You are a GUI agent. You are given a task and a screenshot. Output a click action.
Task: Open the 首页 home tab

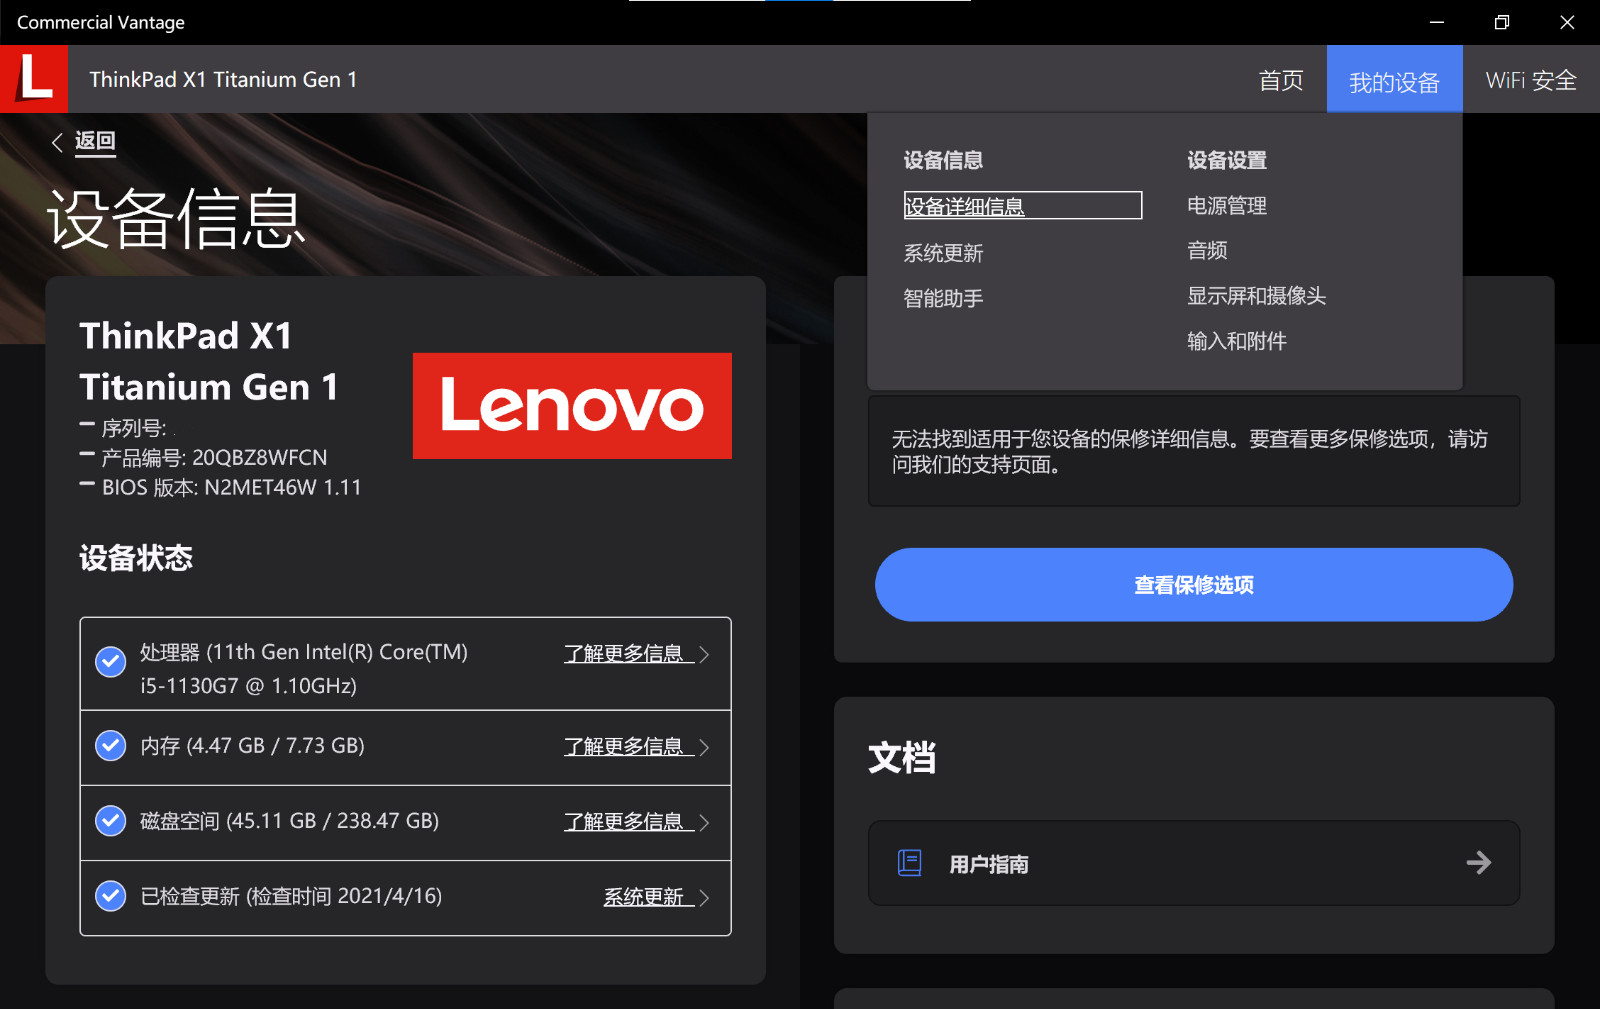(1281, 80)
